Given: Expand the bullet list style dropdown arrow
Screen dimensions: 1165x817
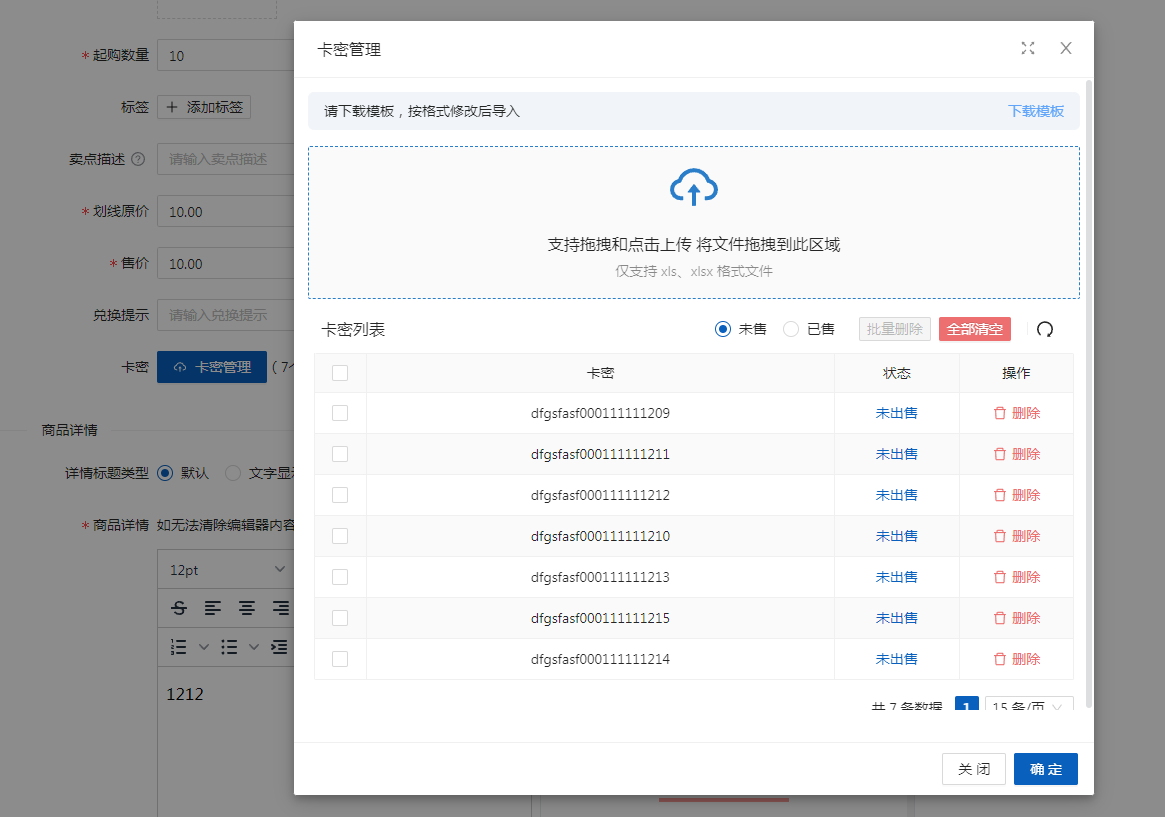Looking at the screenshot, I should click(254, 646).
